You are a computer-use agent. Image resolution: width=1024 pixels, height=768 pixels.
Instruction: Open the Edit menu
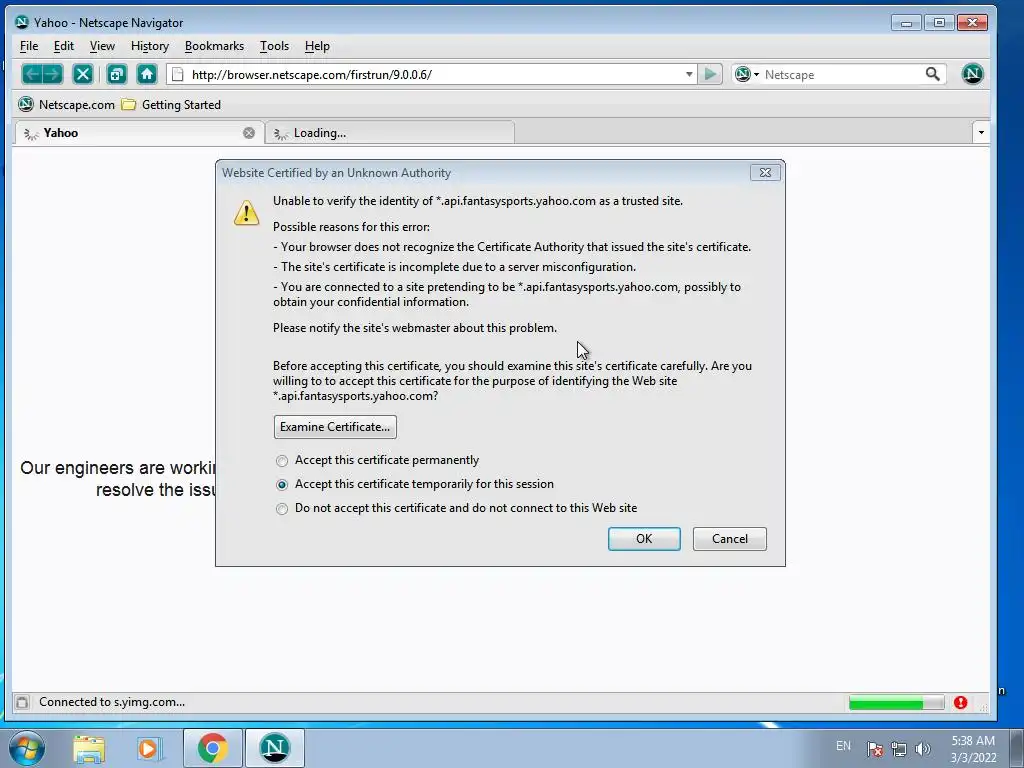[63, 46]
